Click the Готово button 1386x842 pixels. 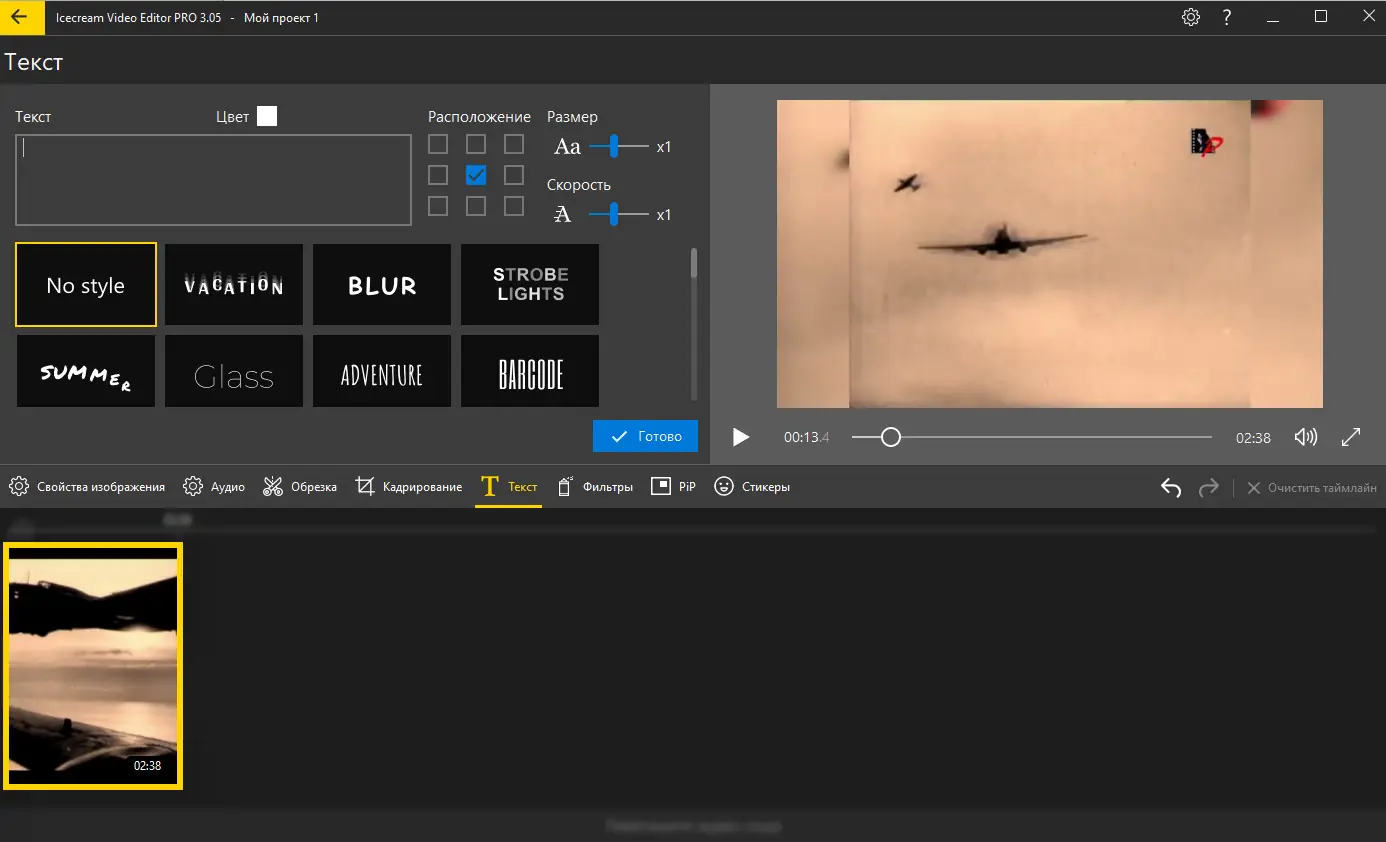coord(645,436)
